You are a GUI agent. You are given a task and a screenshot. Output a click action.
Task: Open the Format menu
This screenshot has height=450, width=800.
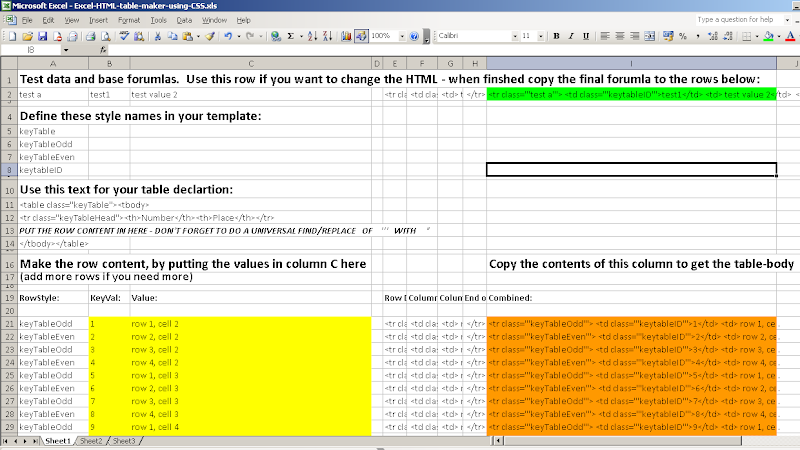tap(129, 20)
